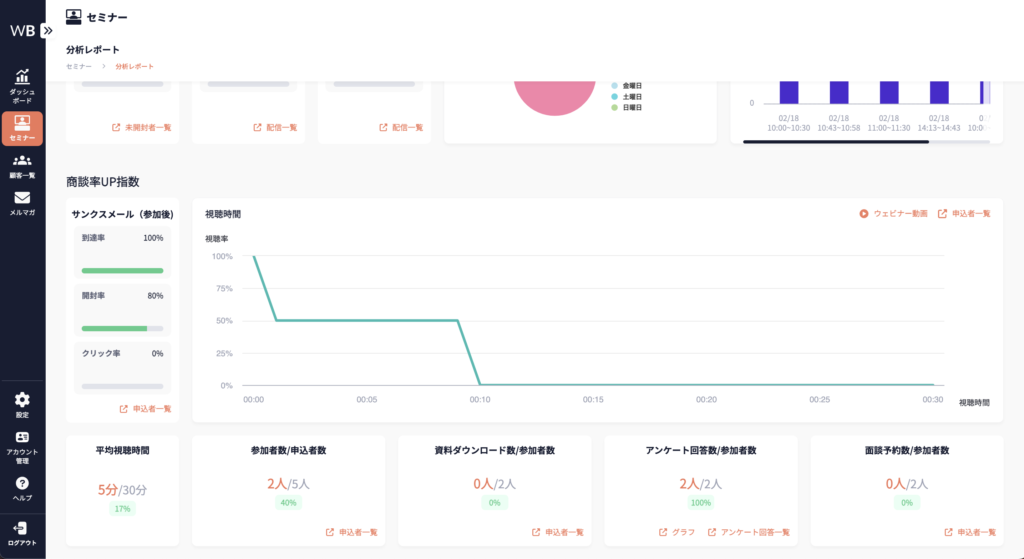Play the ウェビナー動画 video link
1024x559 pixels.
click(893, 213)
